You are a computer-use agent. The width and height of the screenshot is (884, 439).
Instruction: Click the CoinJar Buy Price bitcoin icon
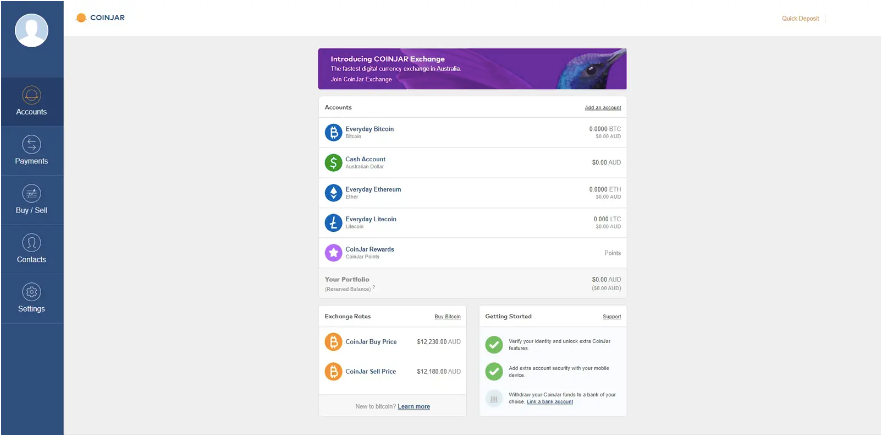(333, 342)
